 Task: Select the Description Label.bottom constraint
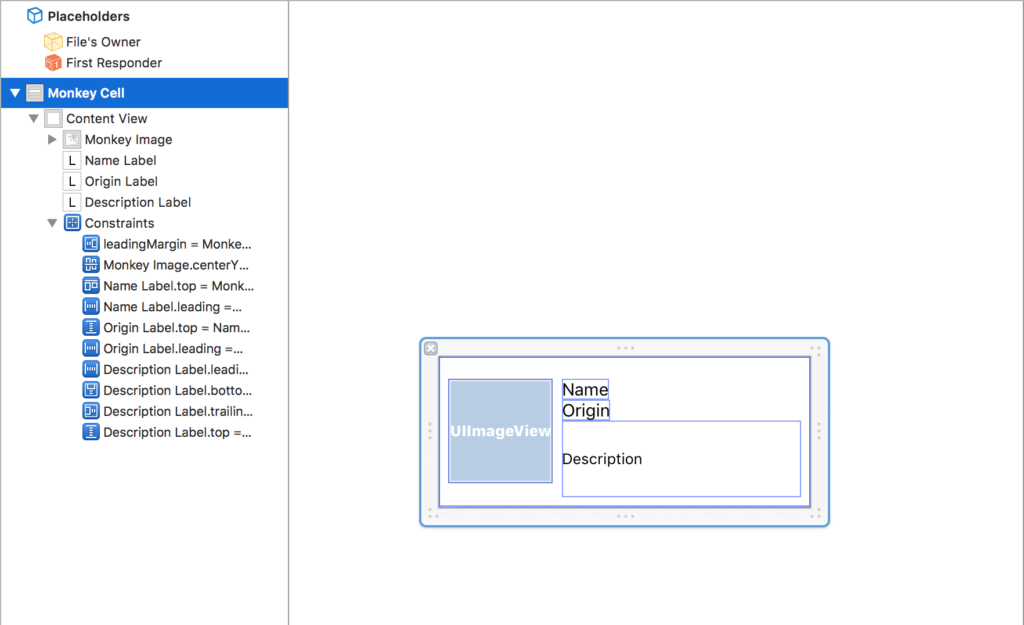(x=177, y=391)
